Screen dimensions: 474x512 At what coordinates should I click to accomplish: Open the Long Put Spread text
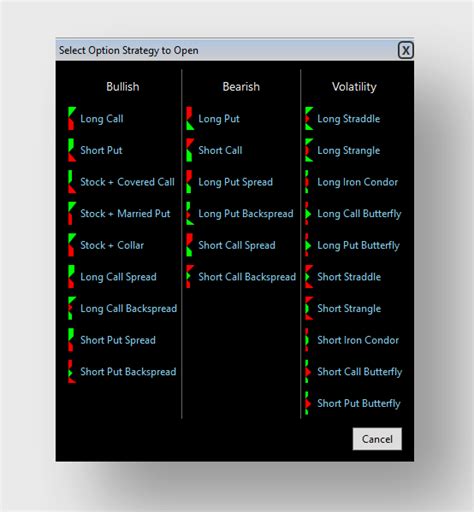236,182
